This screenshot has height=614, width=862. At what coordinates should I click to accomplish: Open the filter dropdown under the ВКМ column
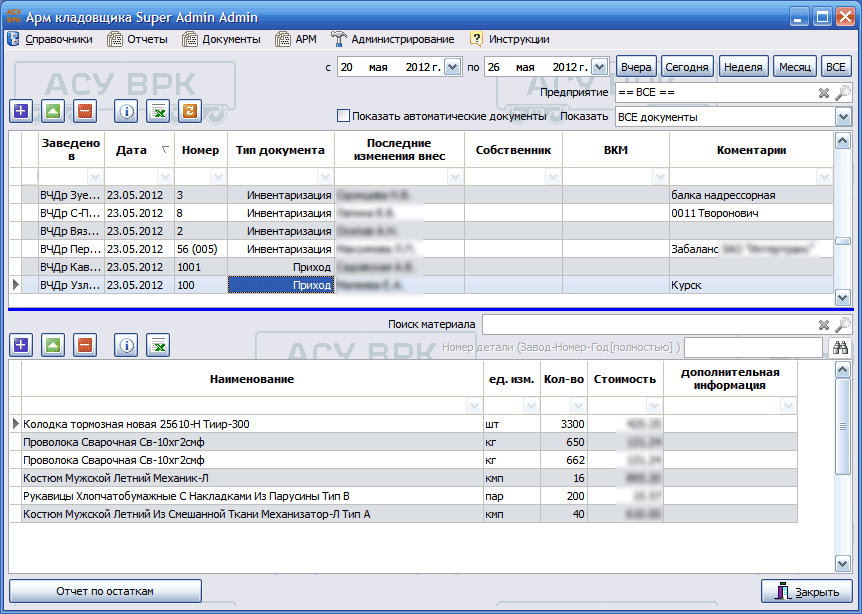tap(660, 177)
